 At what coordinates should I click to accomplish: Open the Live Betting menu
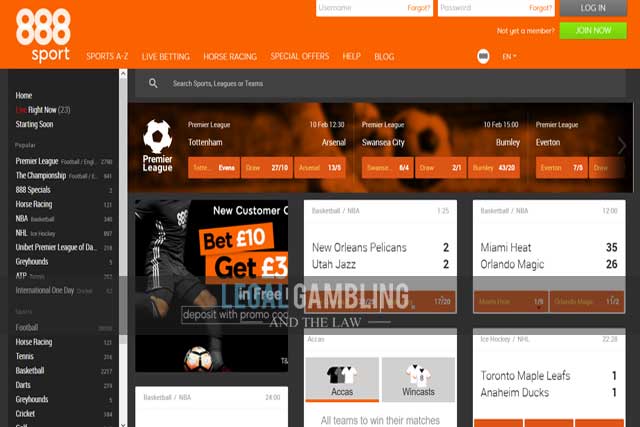click(x=166, y=56)
